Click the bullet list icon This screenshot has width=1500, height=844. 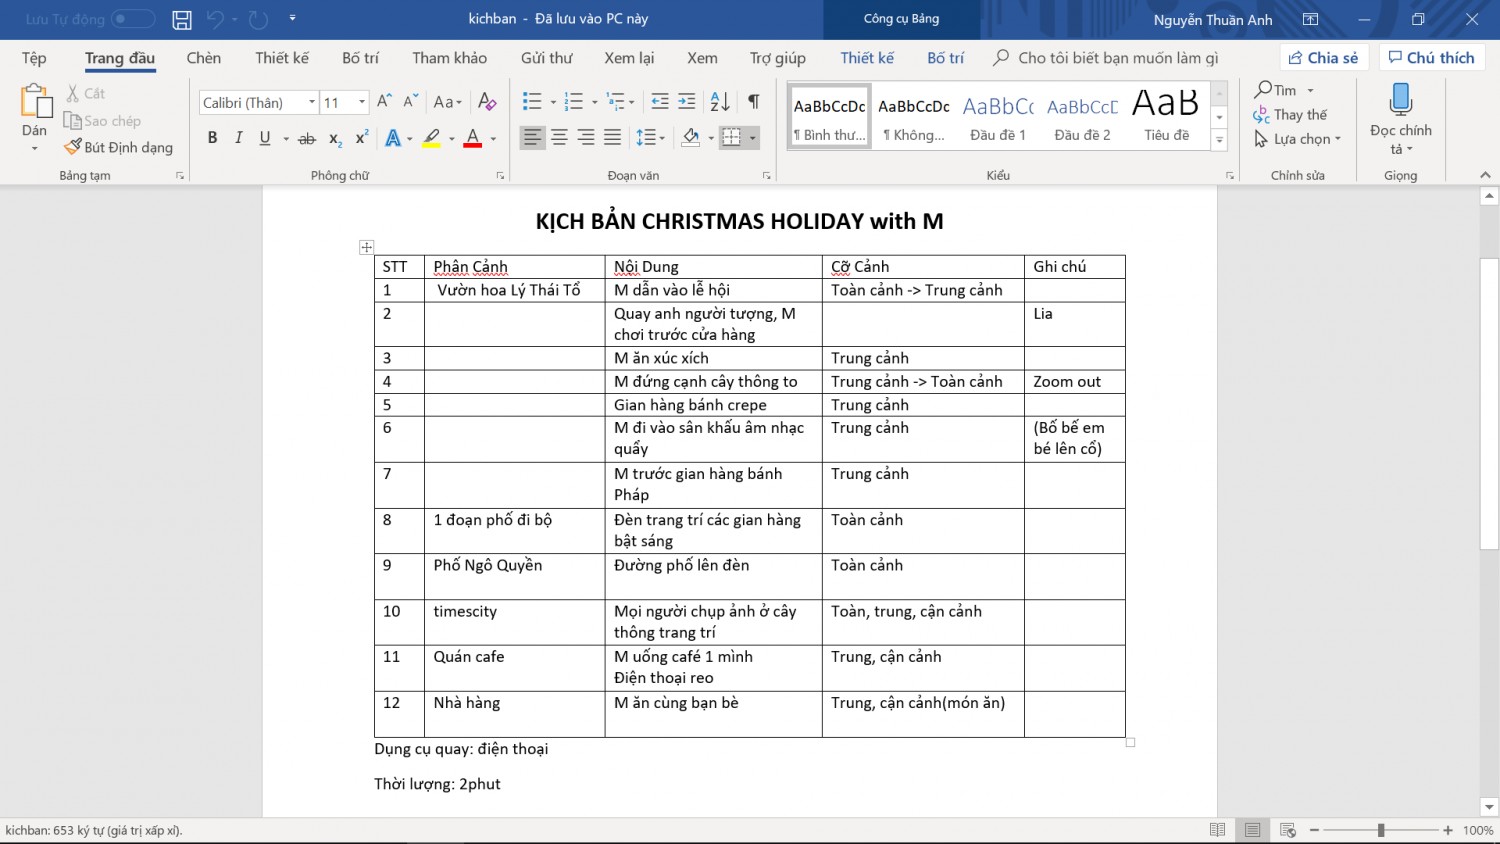click(x=532, y=102)
